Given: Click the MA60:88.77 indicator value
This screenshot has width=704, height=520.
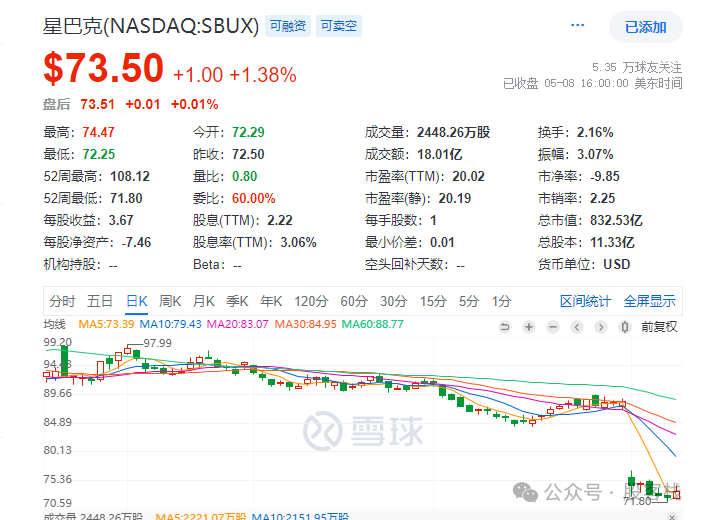Looking at the screenshot, I should (x=373, y=324).
